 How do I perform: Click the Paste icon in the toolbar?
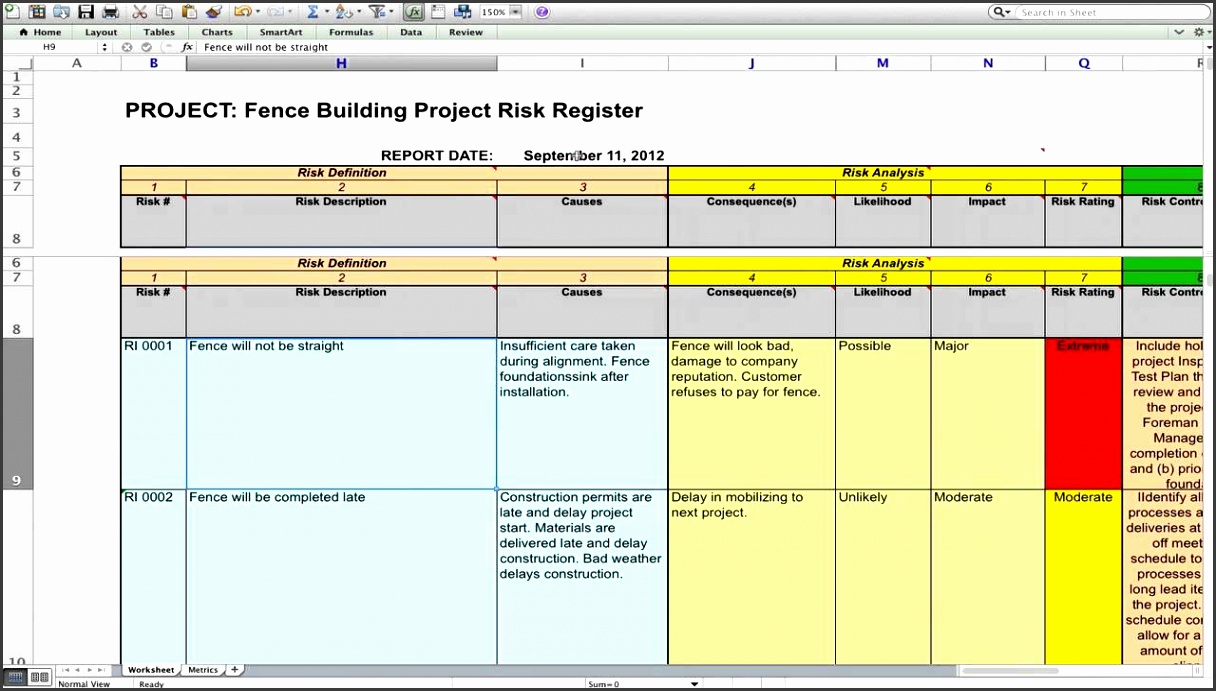(189, 11)
